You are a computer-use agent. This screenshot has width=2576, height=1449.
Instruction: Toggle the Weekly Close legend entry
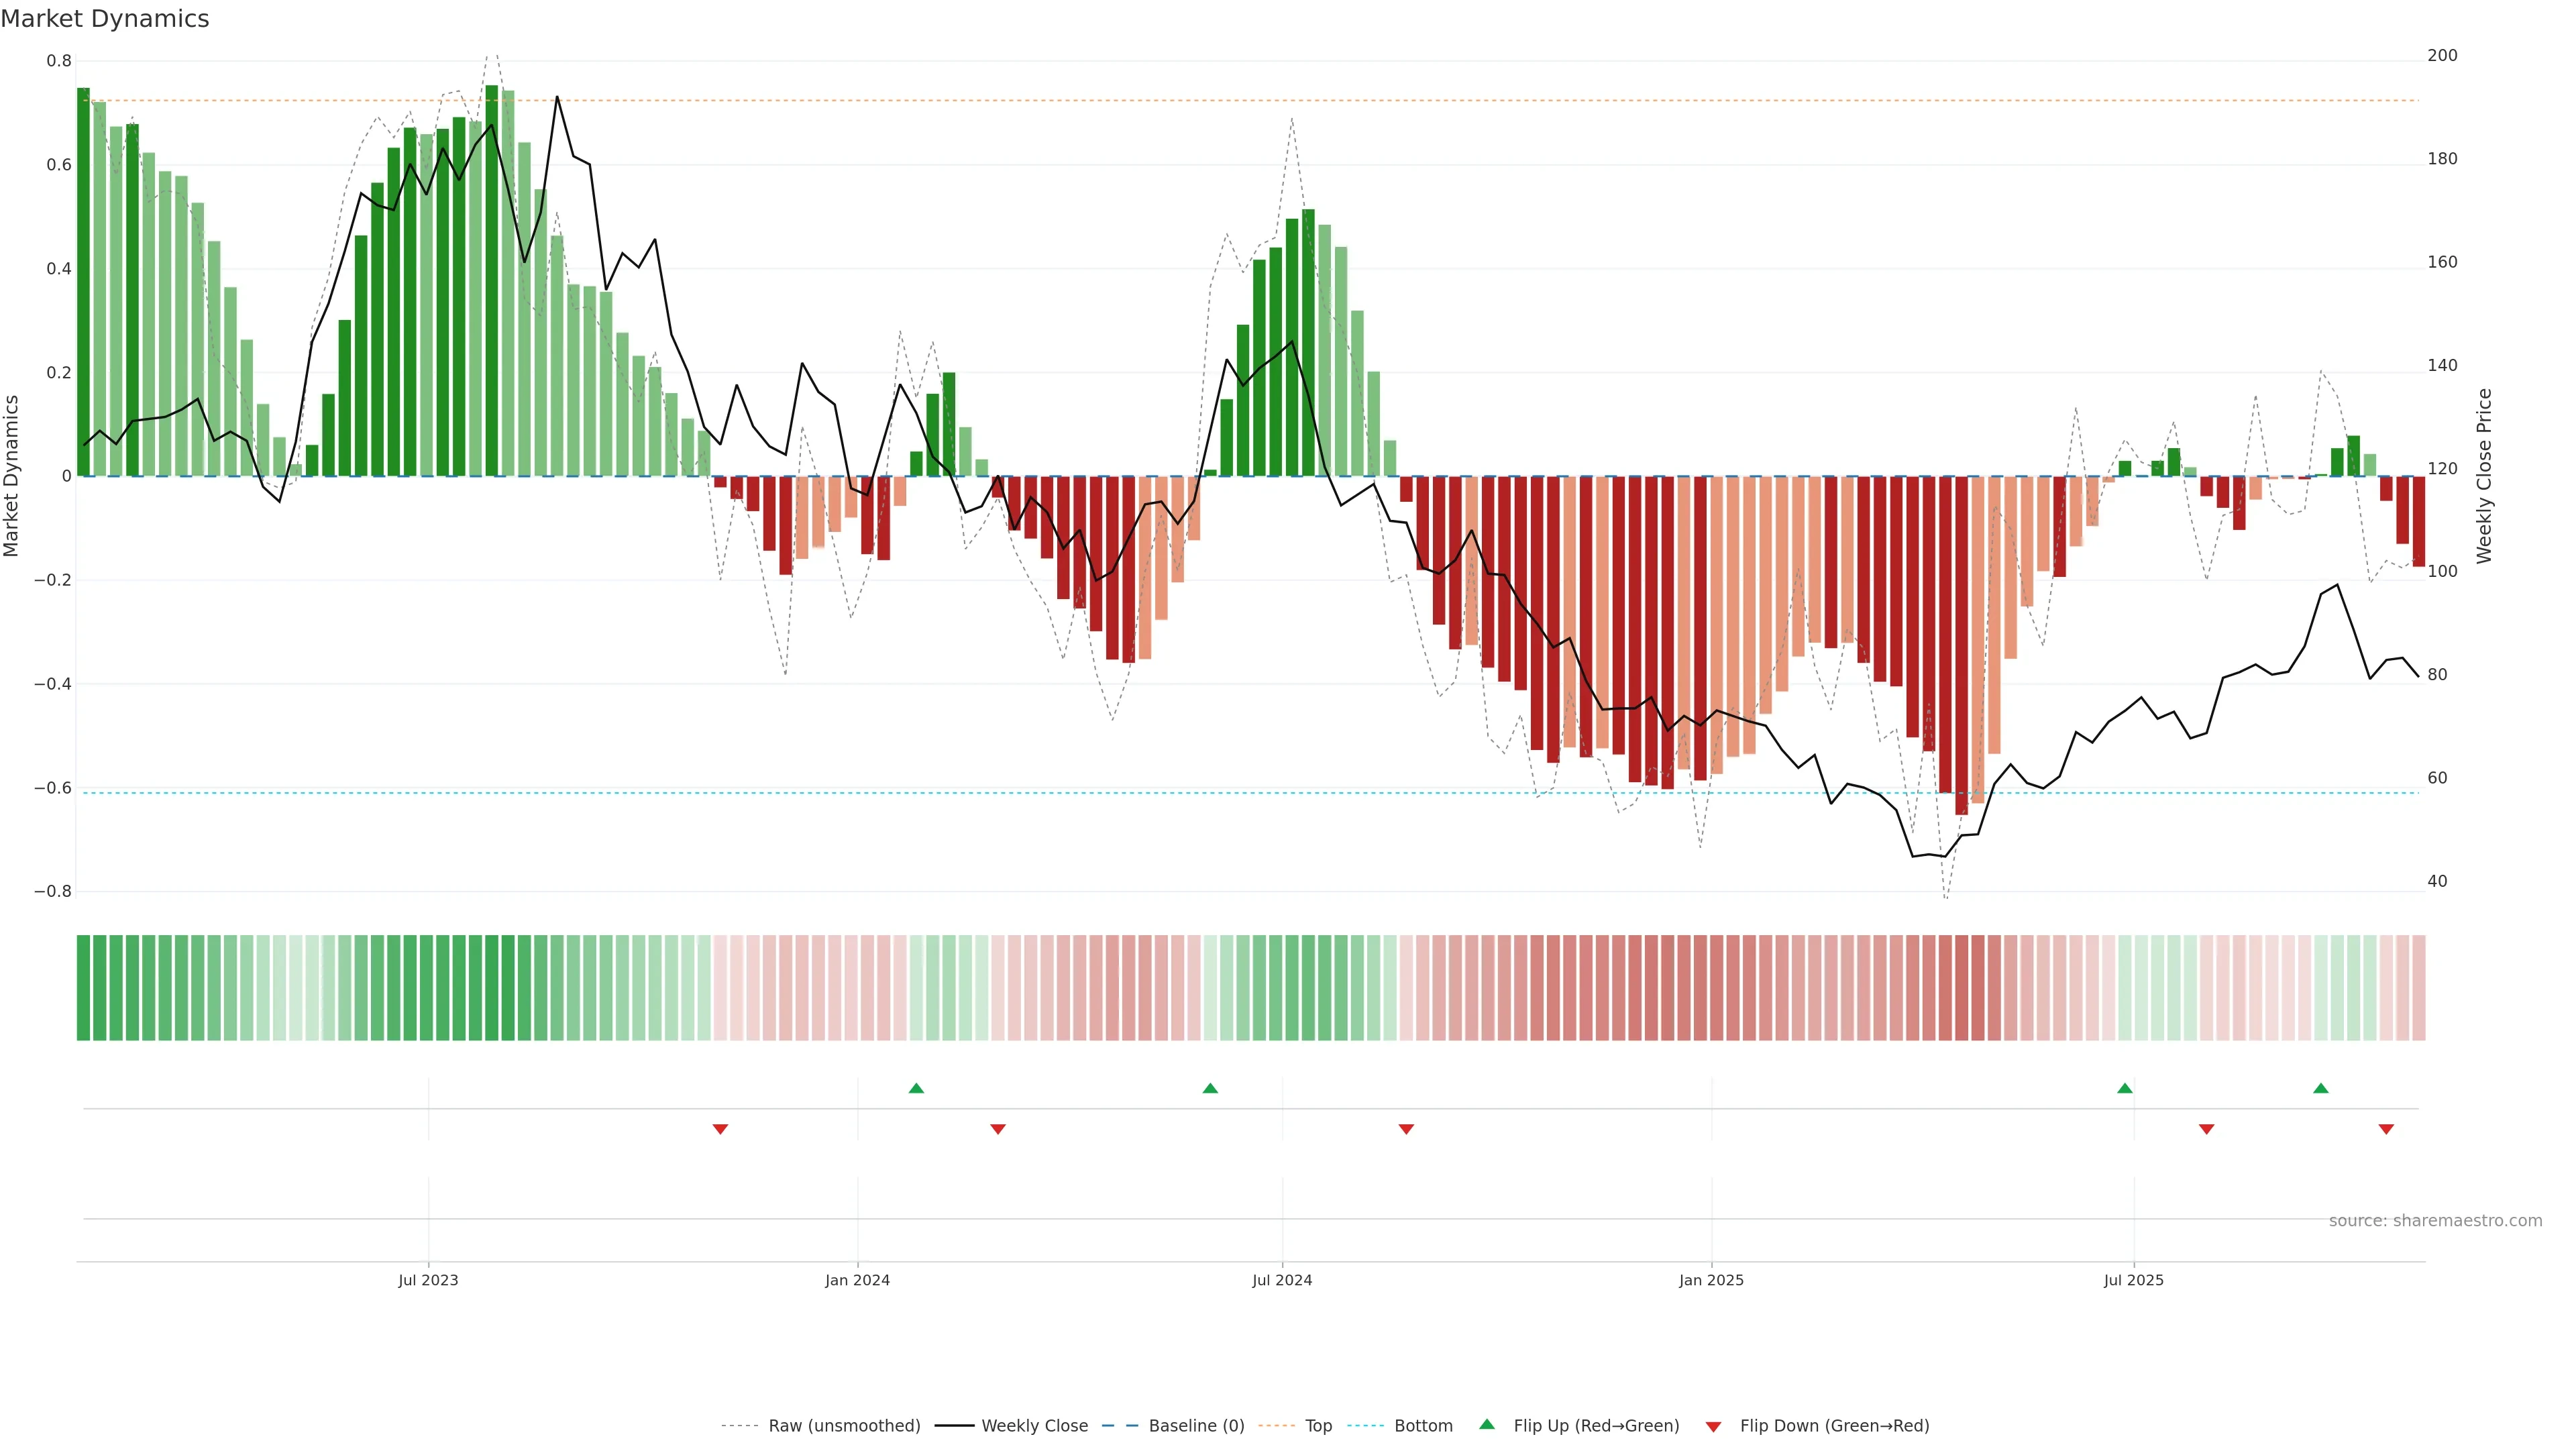click(x=1034, y=1426)
